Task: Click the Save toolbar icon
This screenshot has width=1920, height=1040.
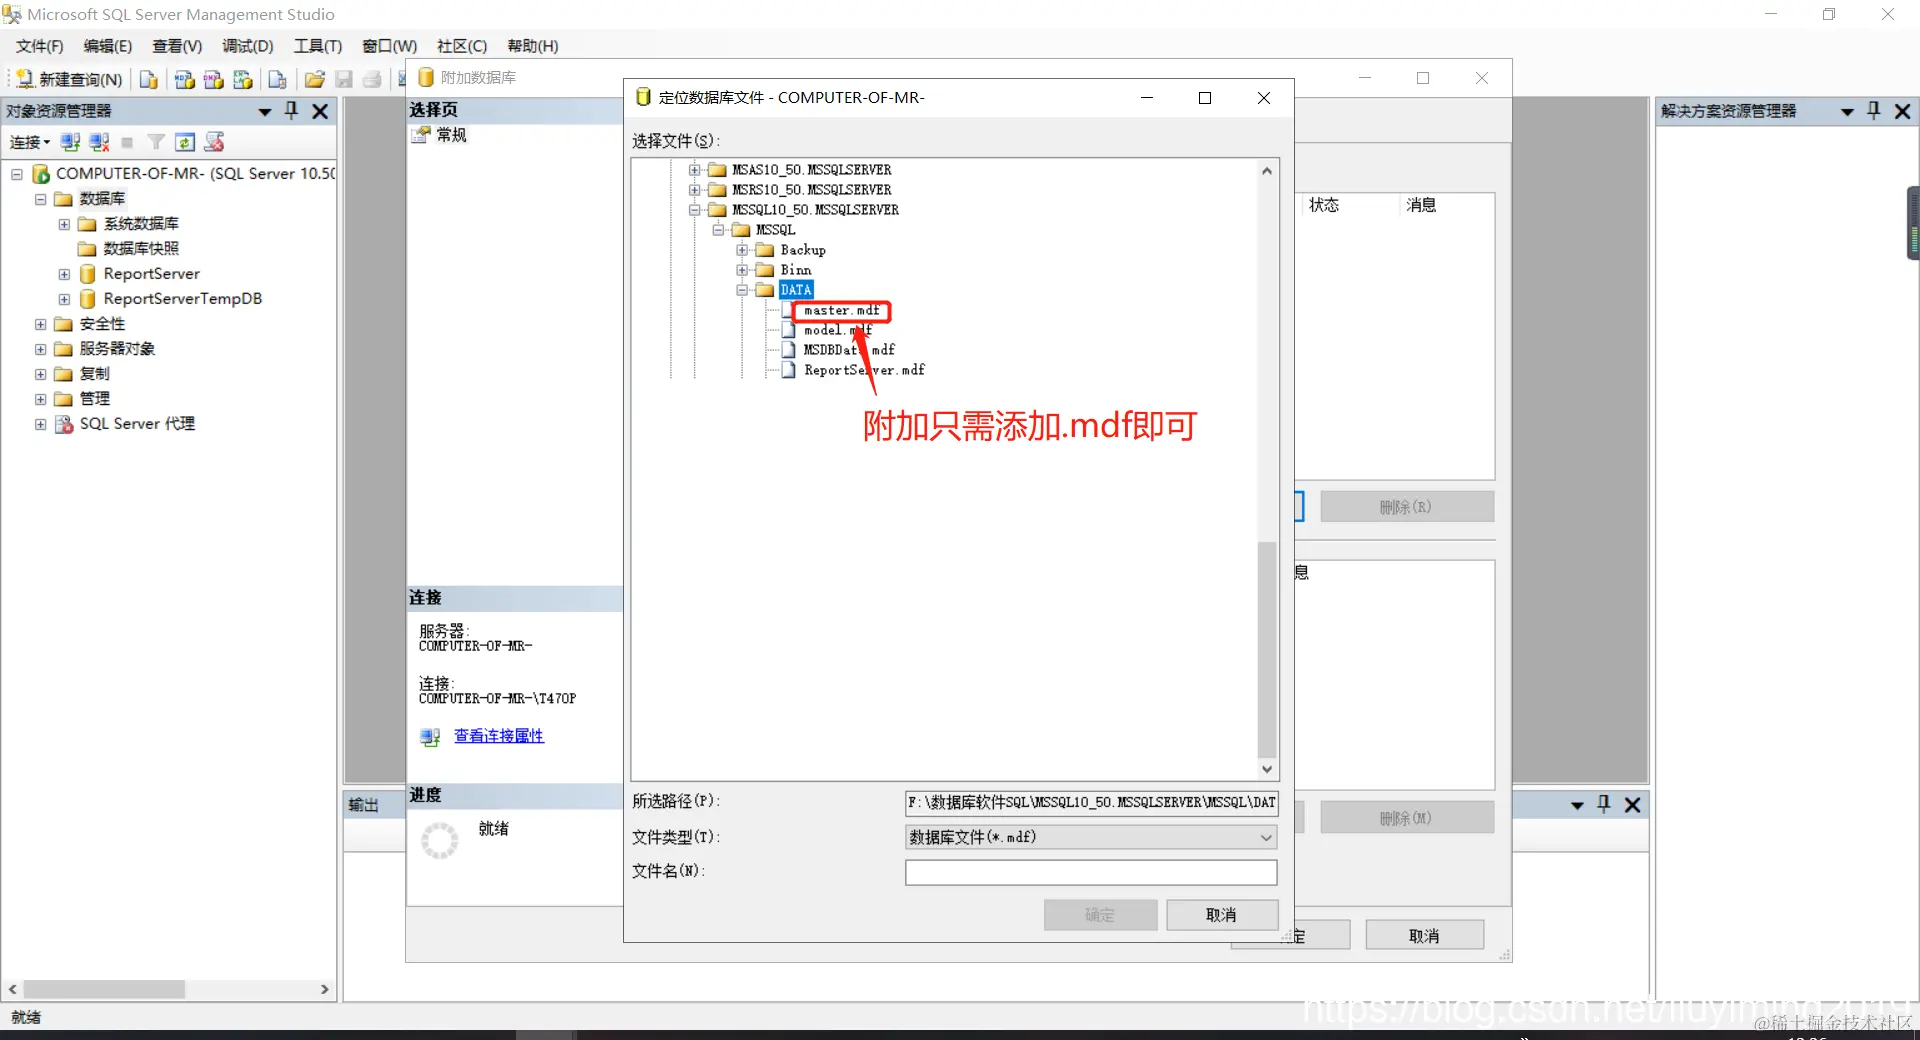Action: (x=344, y=79)
